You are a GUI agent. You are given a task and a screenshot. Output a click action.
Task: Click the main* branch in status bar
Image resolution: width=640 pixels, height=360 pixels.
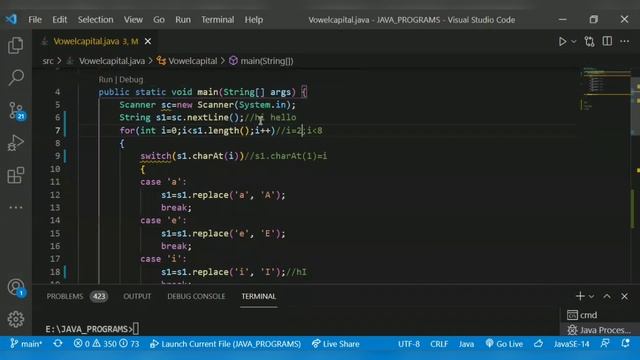[x=26, y=344]
